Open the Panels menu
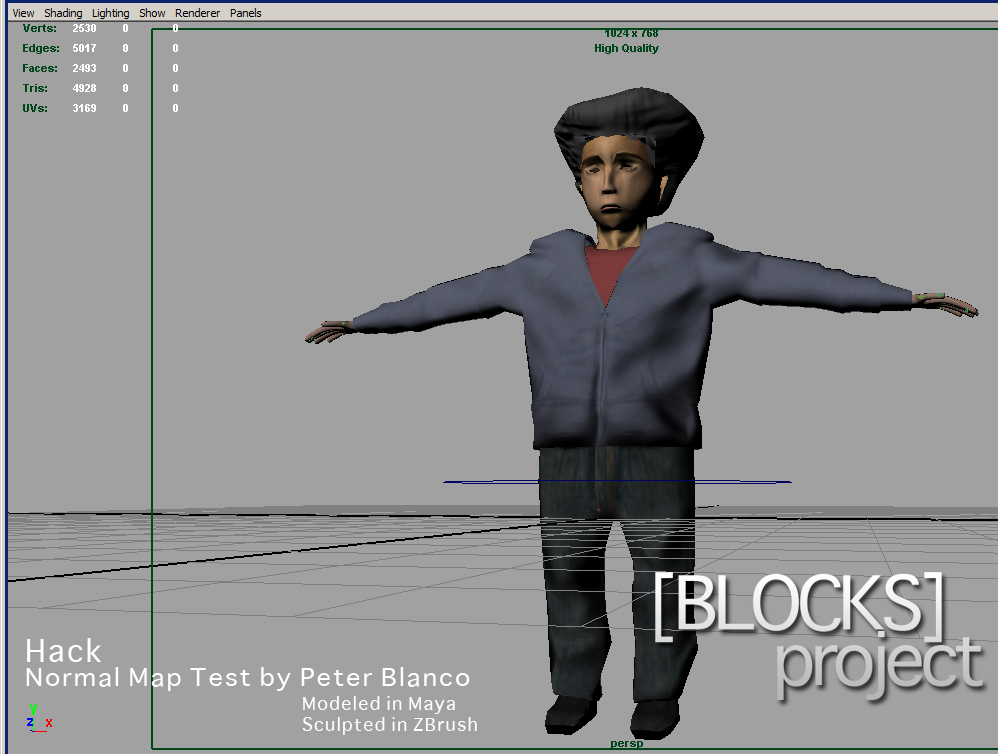 [246, 13]
